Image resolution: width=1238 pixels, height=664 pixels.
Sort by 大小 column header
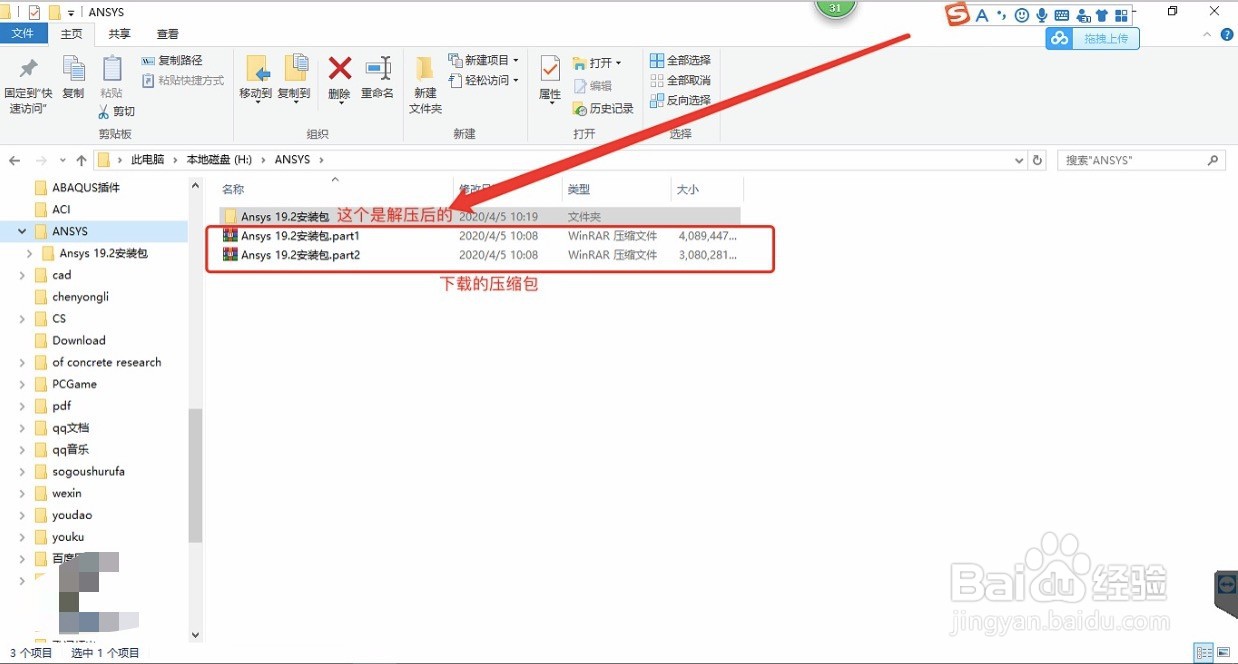point(688,189)
